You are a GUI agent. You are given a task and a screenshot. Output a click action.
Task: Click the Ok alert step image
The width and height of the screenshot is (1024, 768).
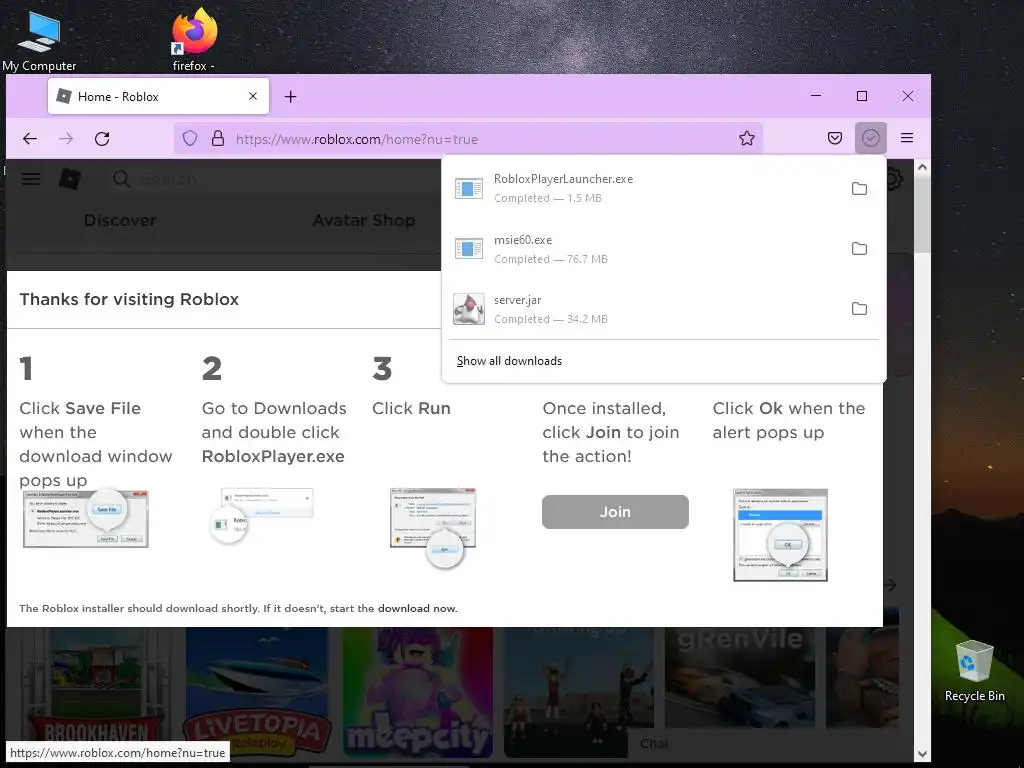click(x=780, y=535)
